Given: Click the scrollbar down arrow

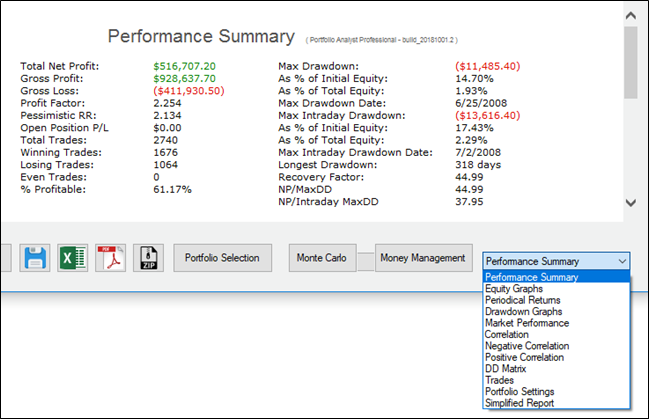Looking at the screenshot, I should tap(629, 202).
